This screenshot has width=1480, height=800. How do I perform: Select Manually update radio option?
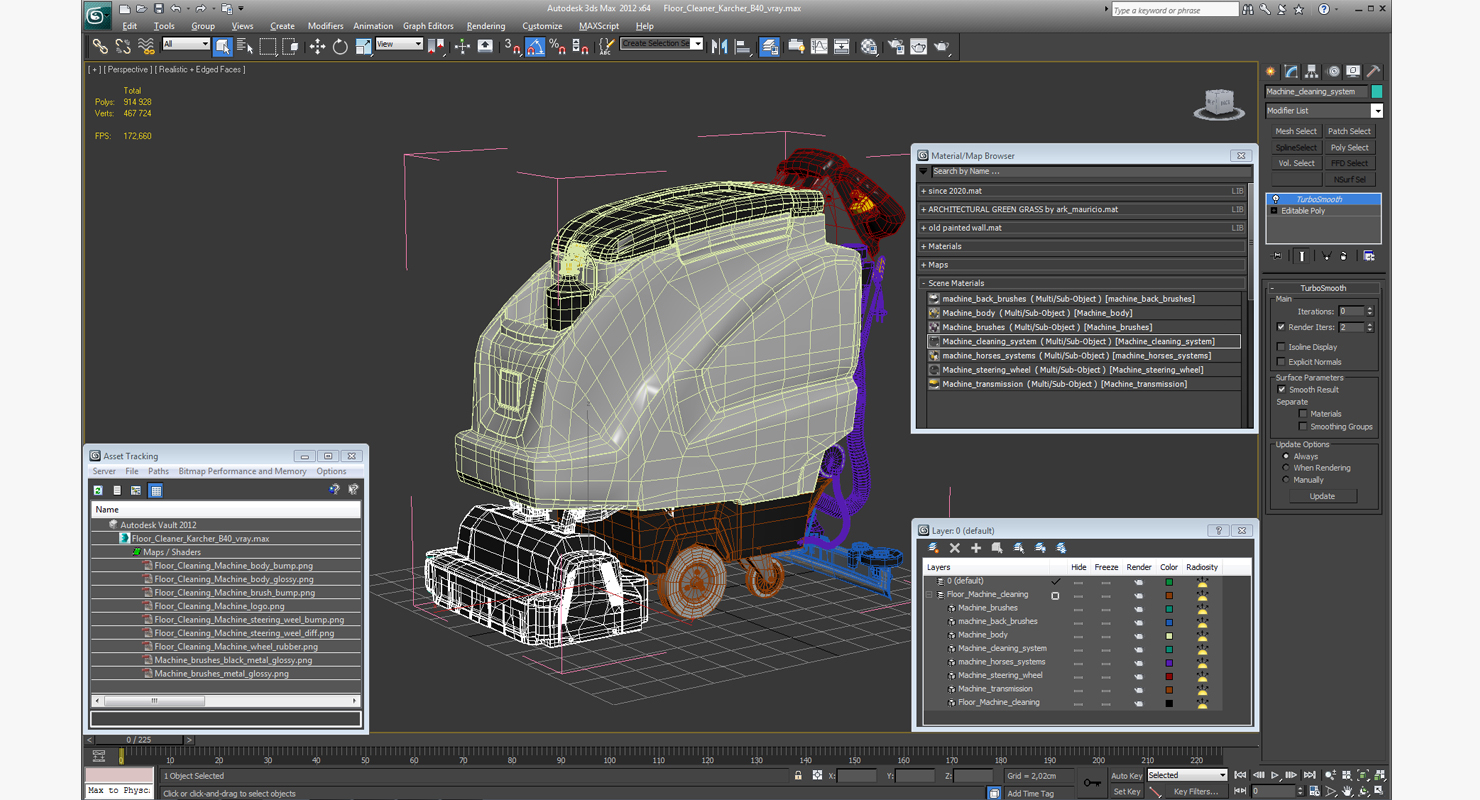coord(1286,480)
